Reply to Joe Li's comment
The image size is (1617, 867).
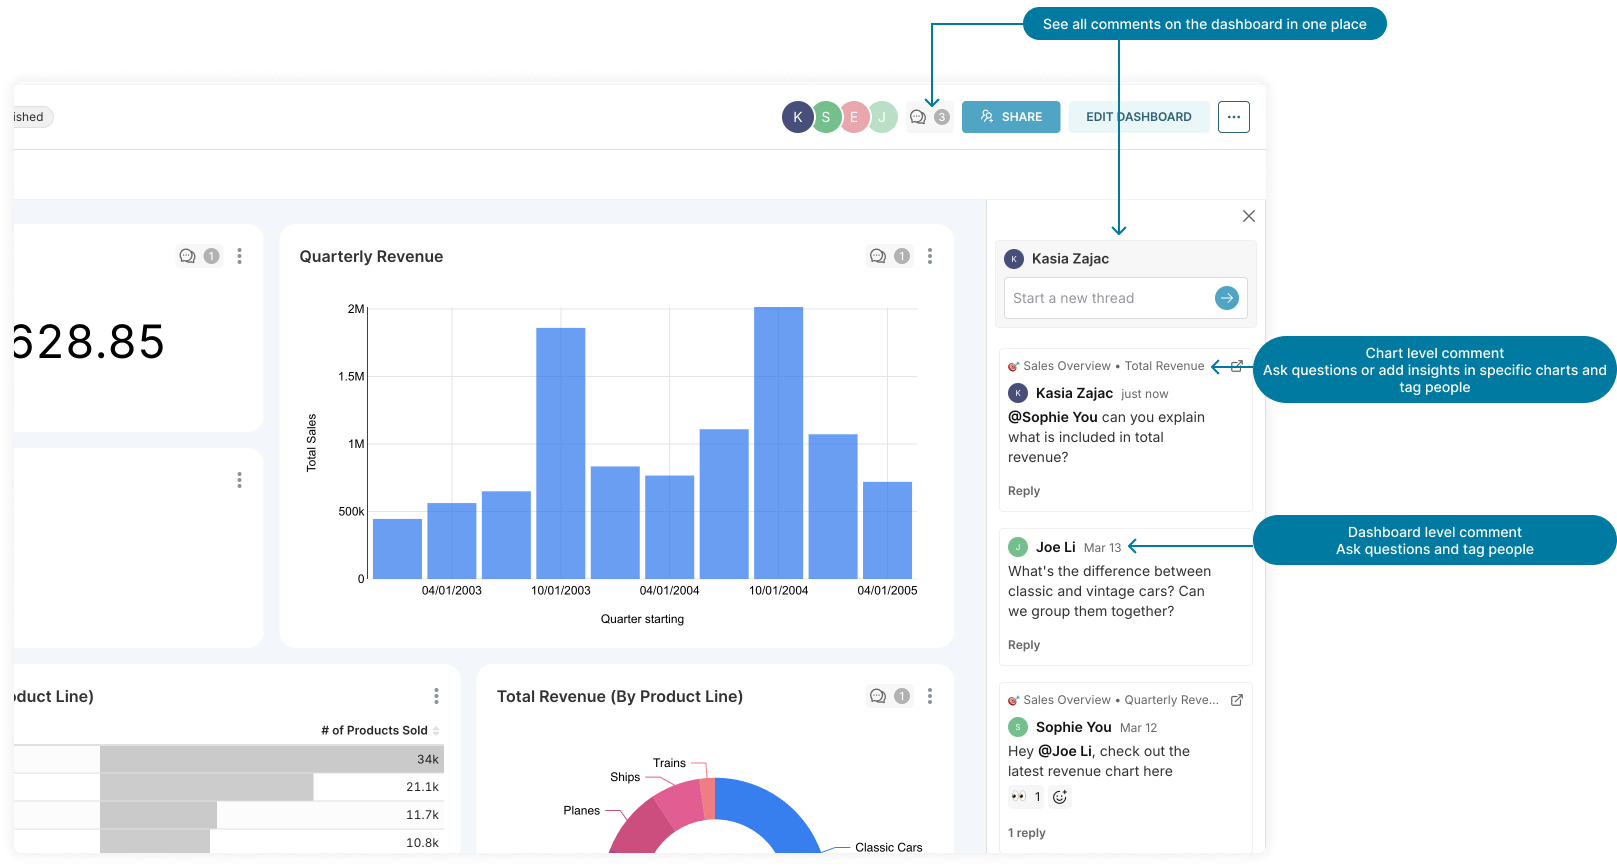[x=1024, y=645]
